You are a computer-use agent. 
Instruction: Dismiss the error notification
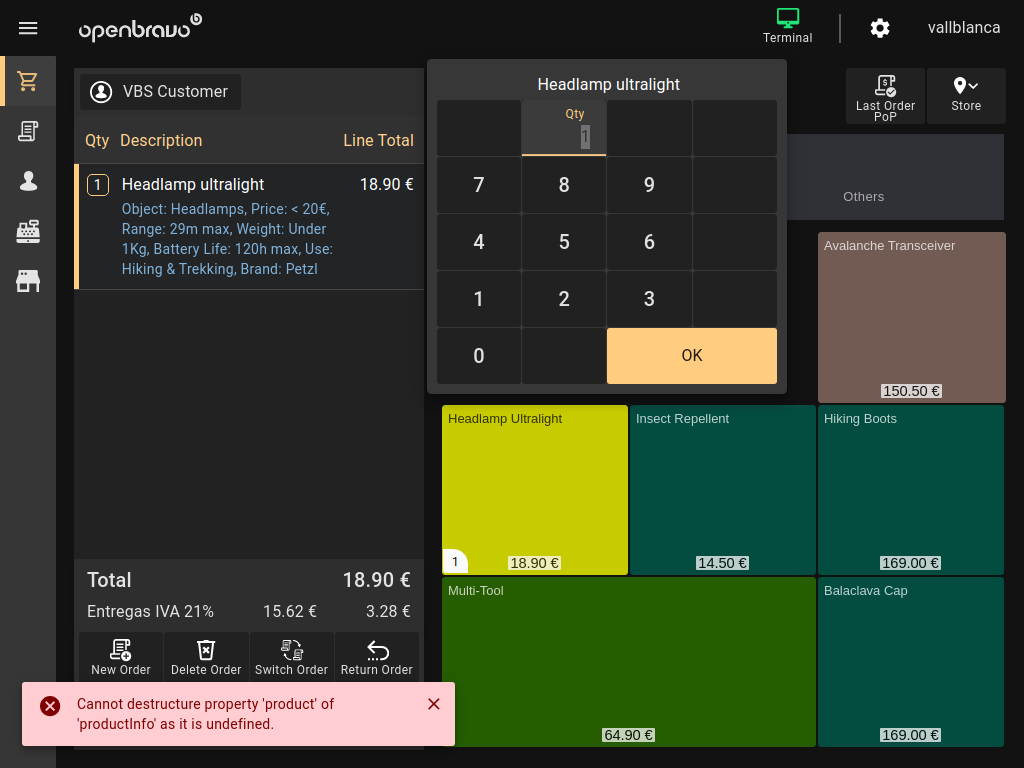[x=434, y=704]
